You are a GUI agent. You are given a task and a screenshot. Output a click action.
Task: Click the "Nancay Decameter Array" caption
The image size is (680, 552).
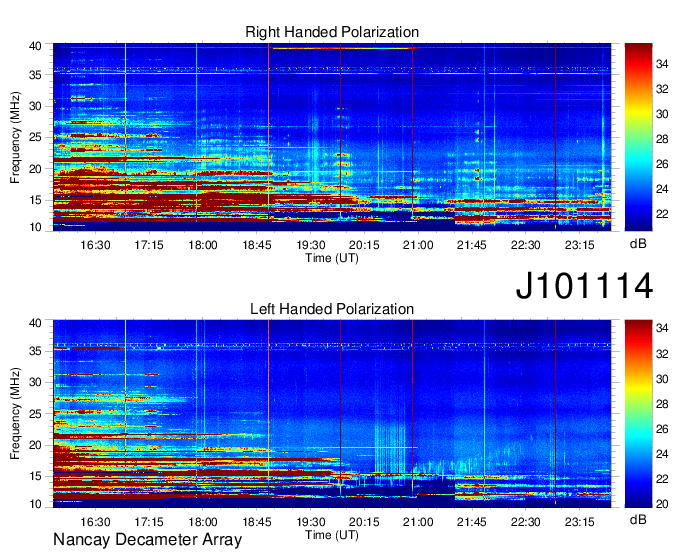(x=147, y=540)
